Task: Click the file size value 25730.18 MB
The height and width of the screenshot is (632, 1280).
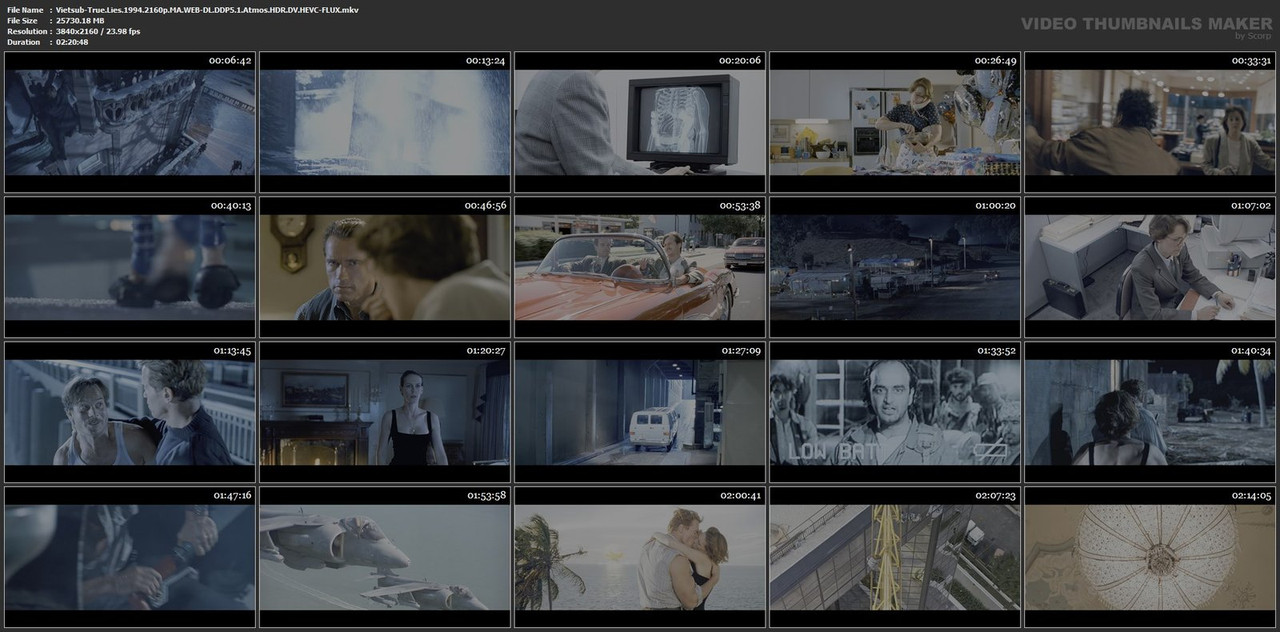Action: click(80, 20)
